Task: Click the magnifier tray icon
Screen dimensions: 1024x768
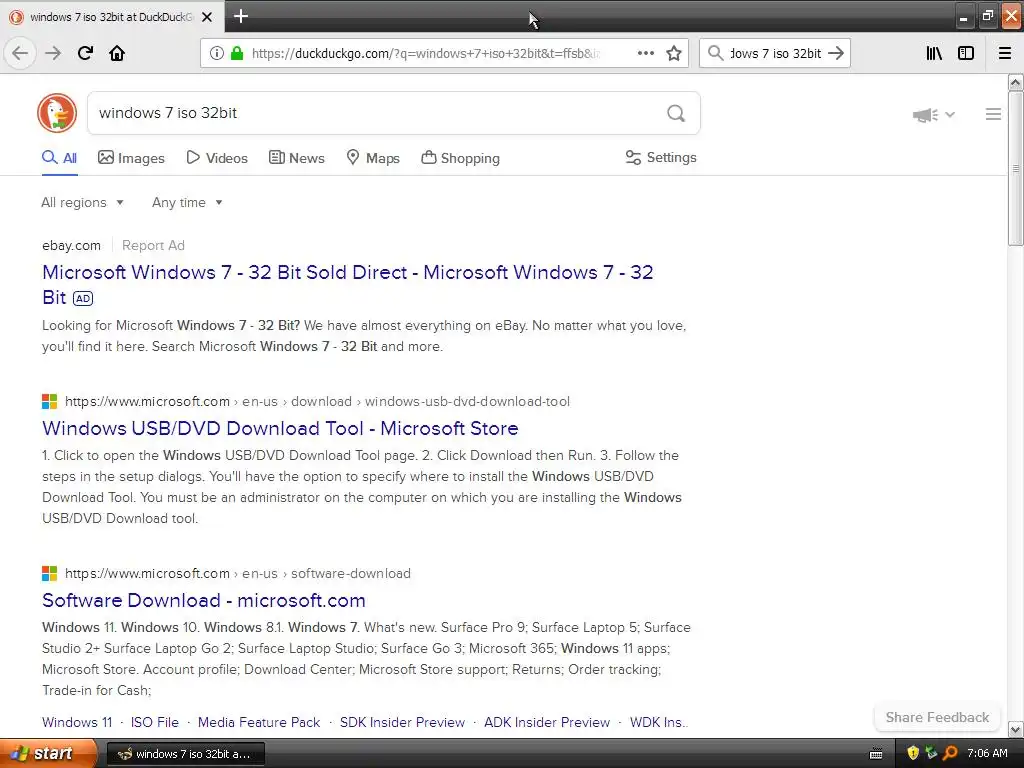Action: pyautogui.click(x=950, y=753)
